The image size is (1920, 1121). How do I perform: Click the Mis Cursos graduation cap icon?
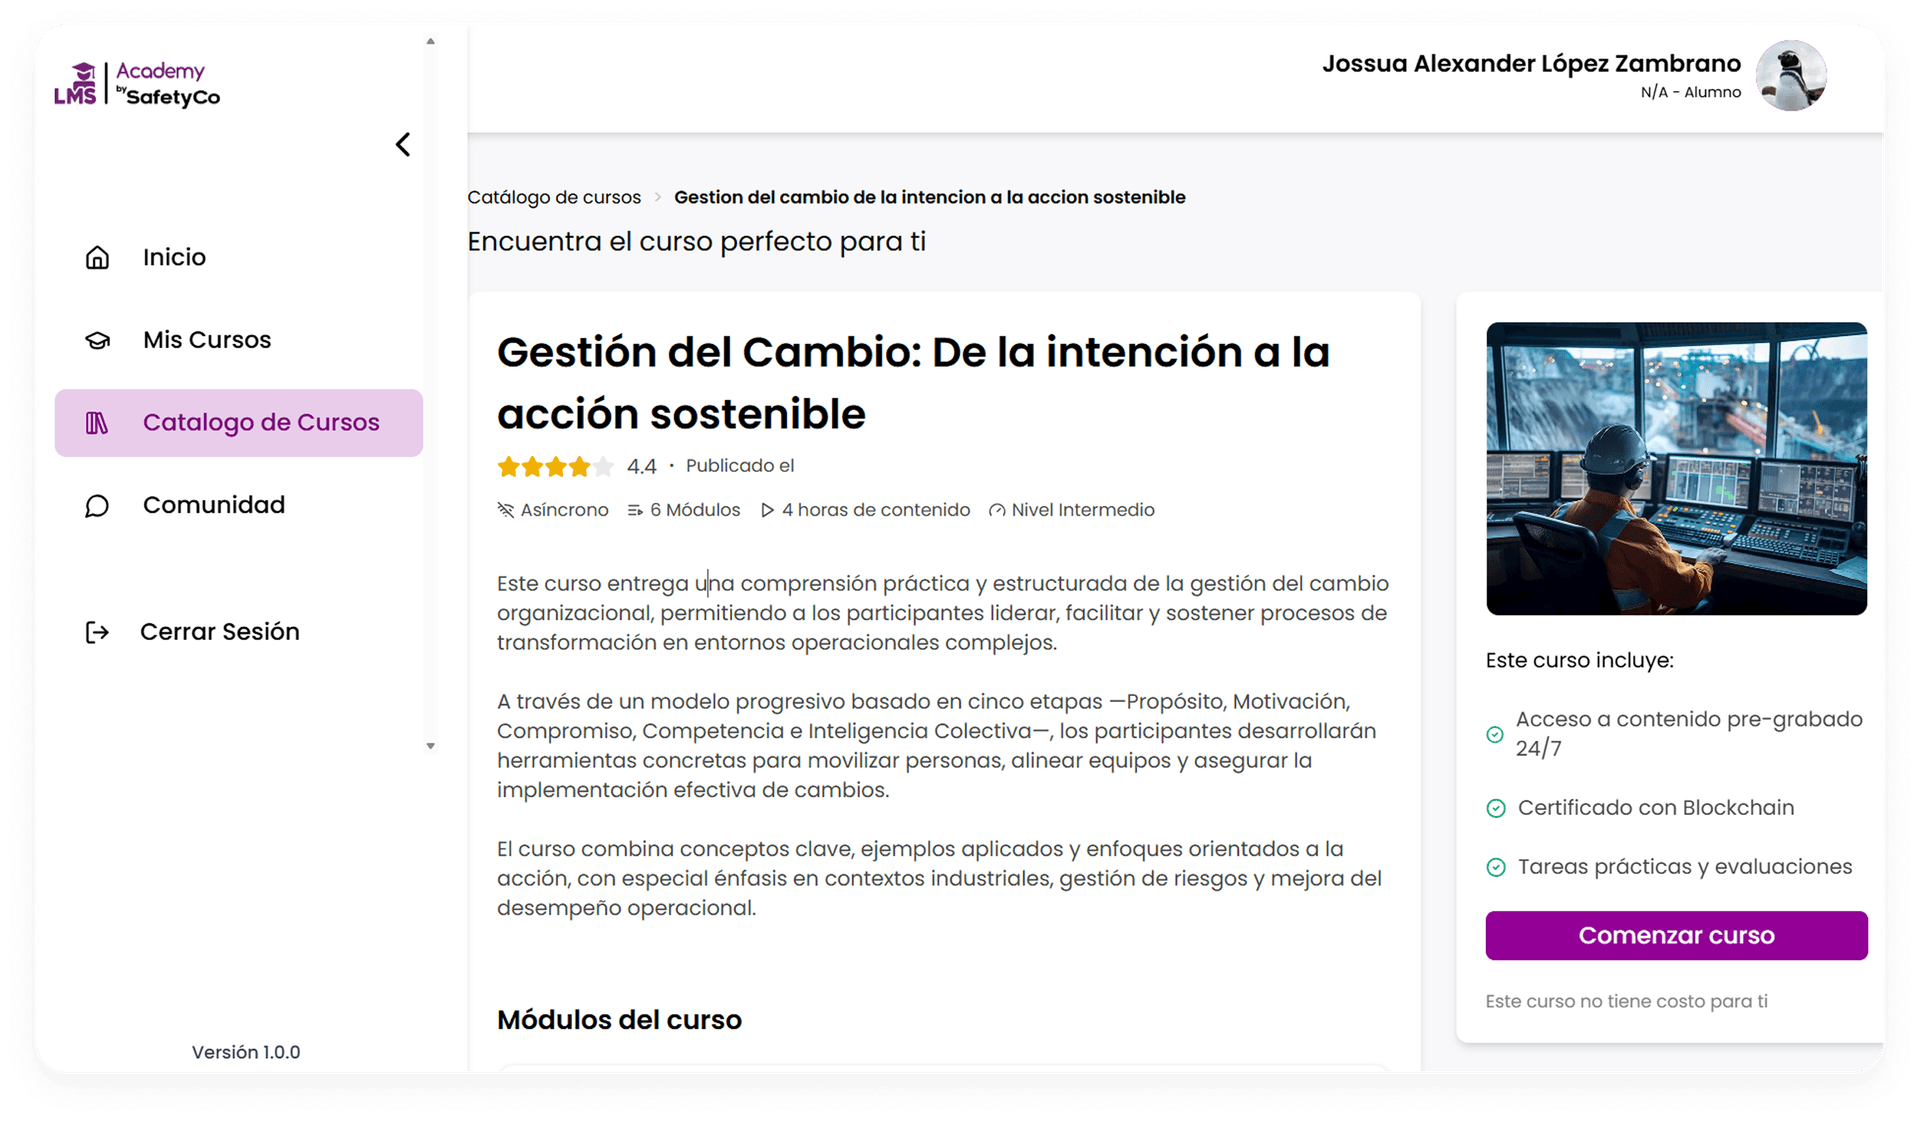pos(97,340)
